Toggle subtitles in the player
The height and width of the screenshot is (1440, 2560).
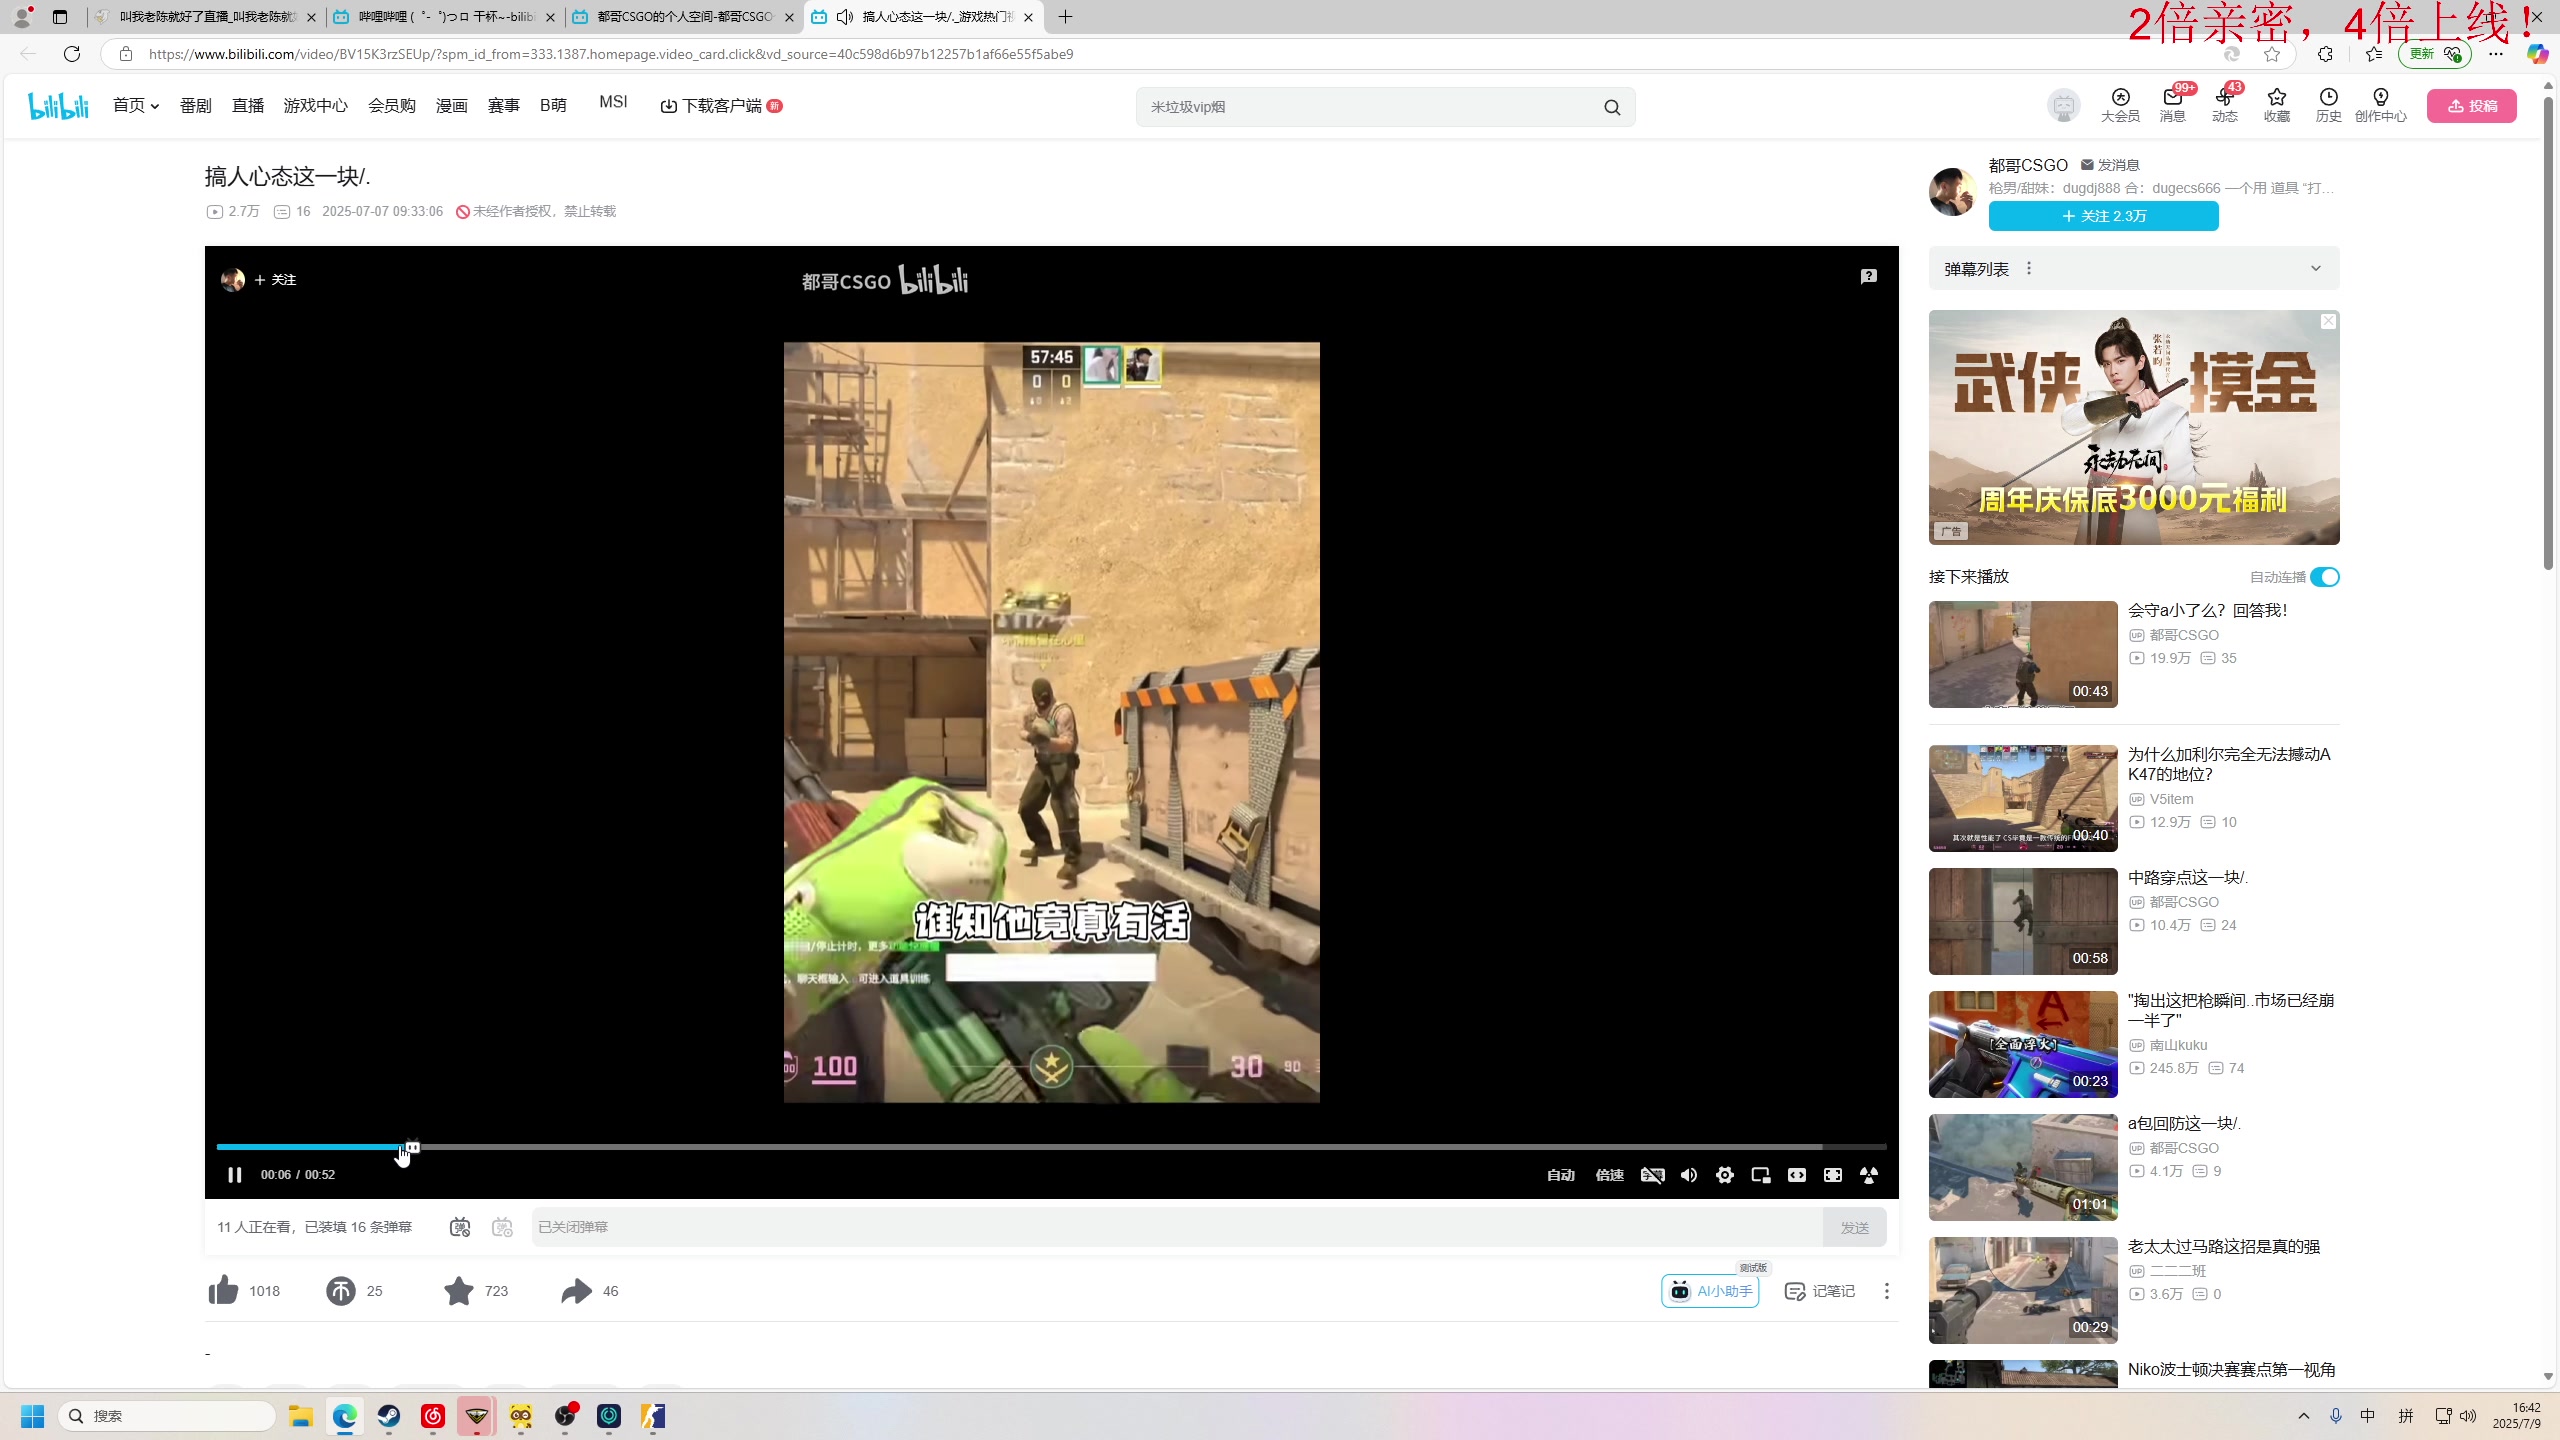click(1653, 1175)
